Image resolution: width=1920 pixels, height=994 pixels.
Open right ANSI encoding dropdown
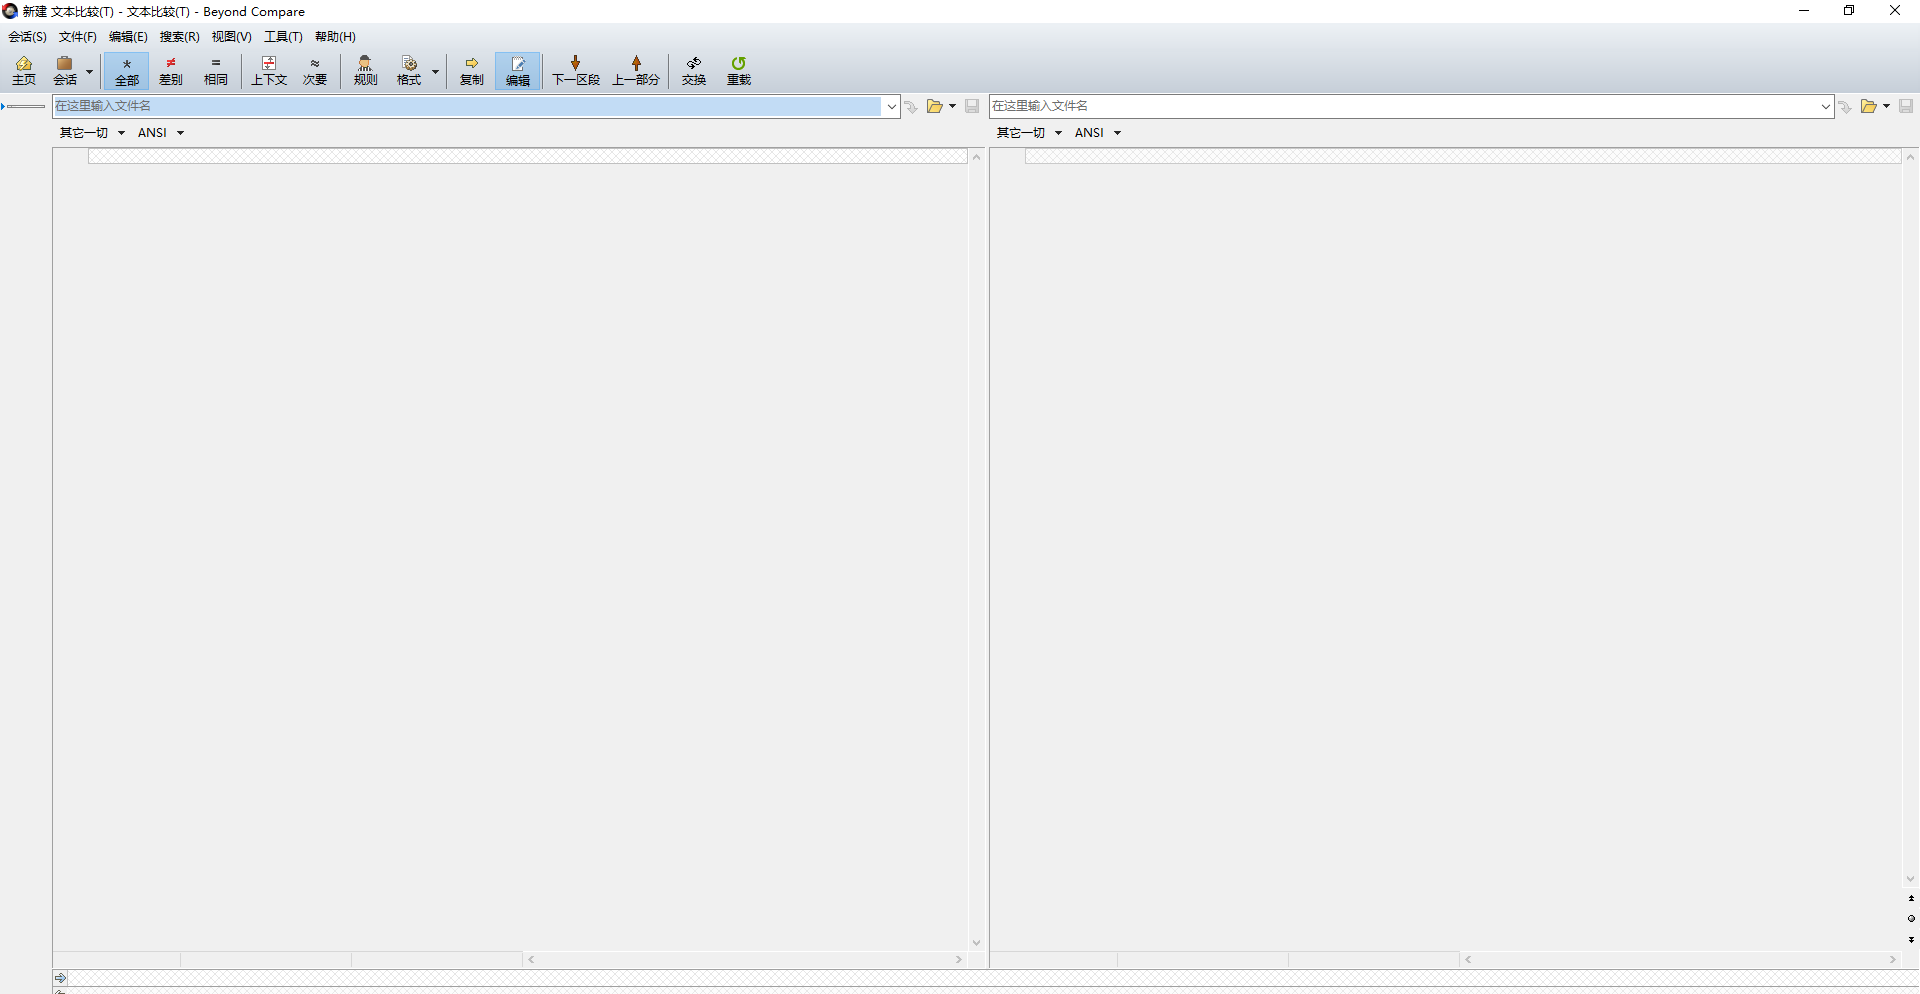click(x=1097, y=133)
